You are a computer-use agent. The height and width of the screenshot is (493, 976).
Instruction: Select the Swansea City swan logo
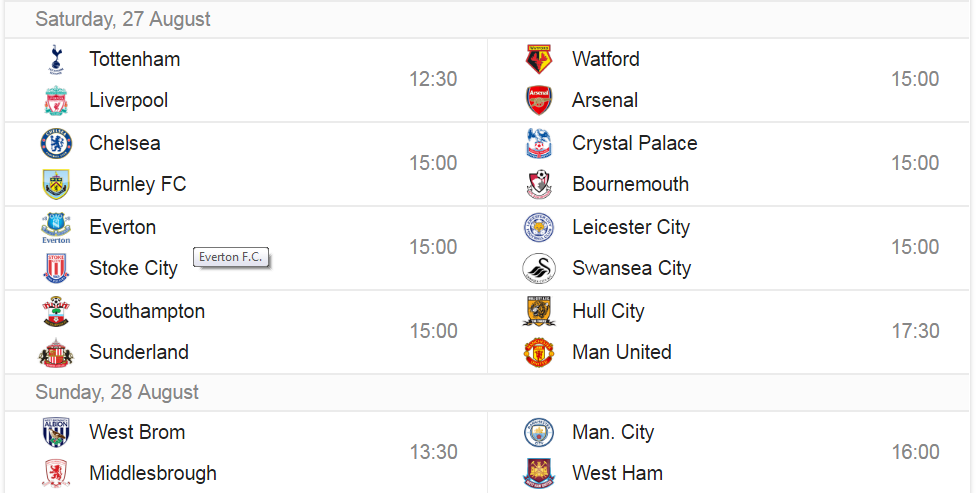pyautogui.click(x=538, y=268)
